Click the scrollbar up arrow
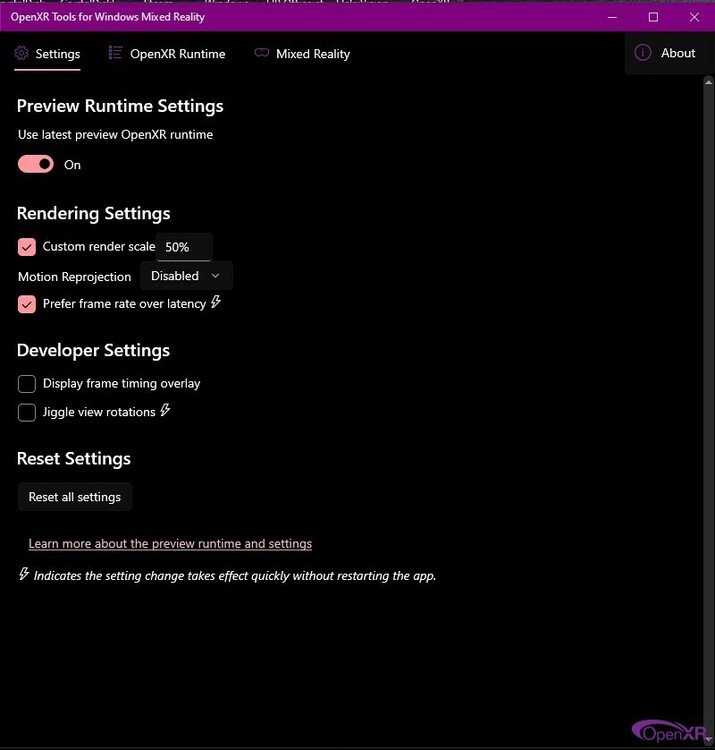Image resolution: width=715 pixels, height=750 pixels. click(x=708, y=83)
